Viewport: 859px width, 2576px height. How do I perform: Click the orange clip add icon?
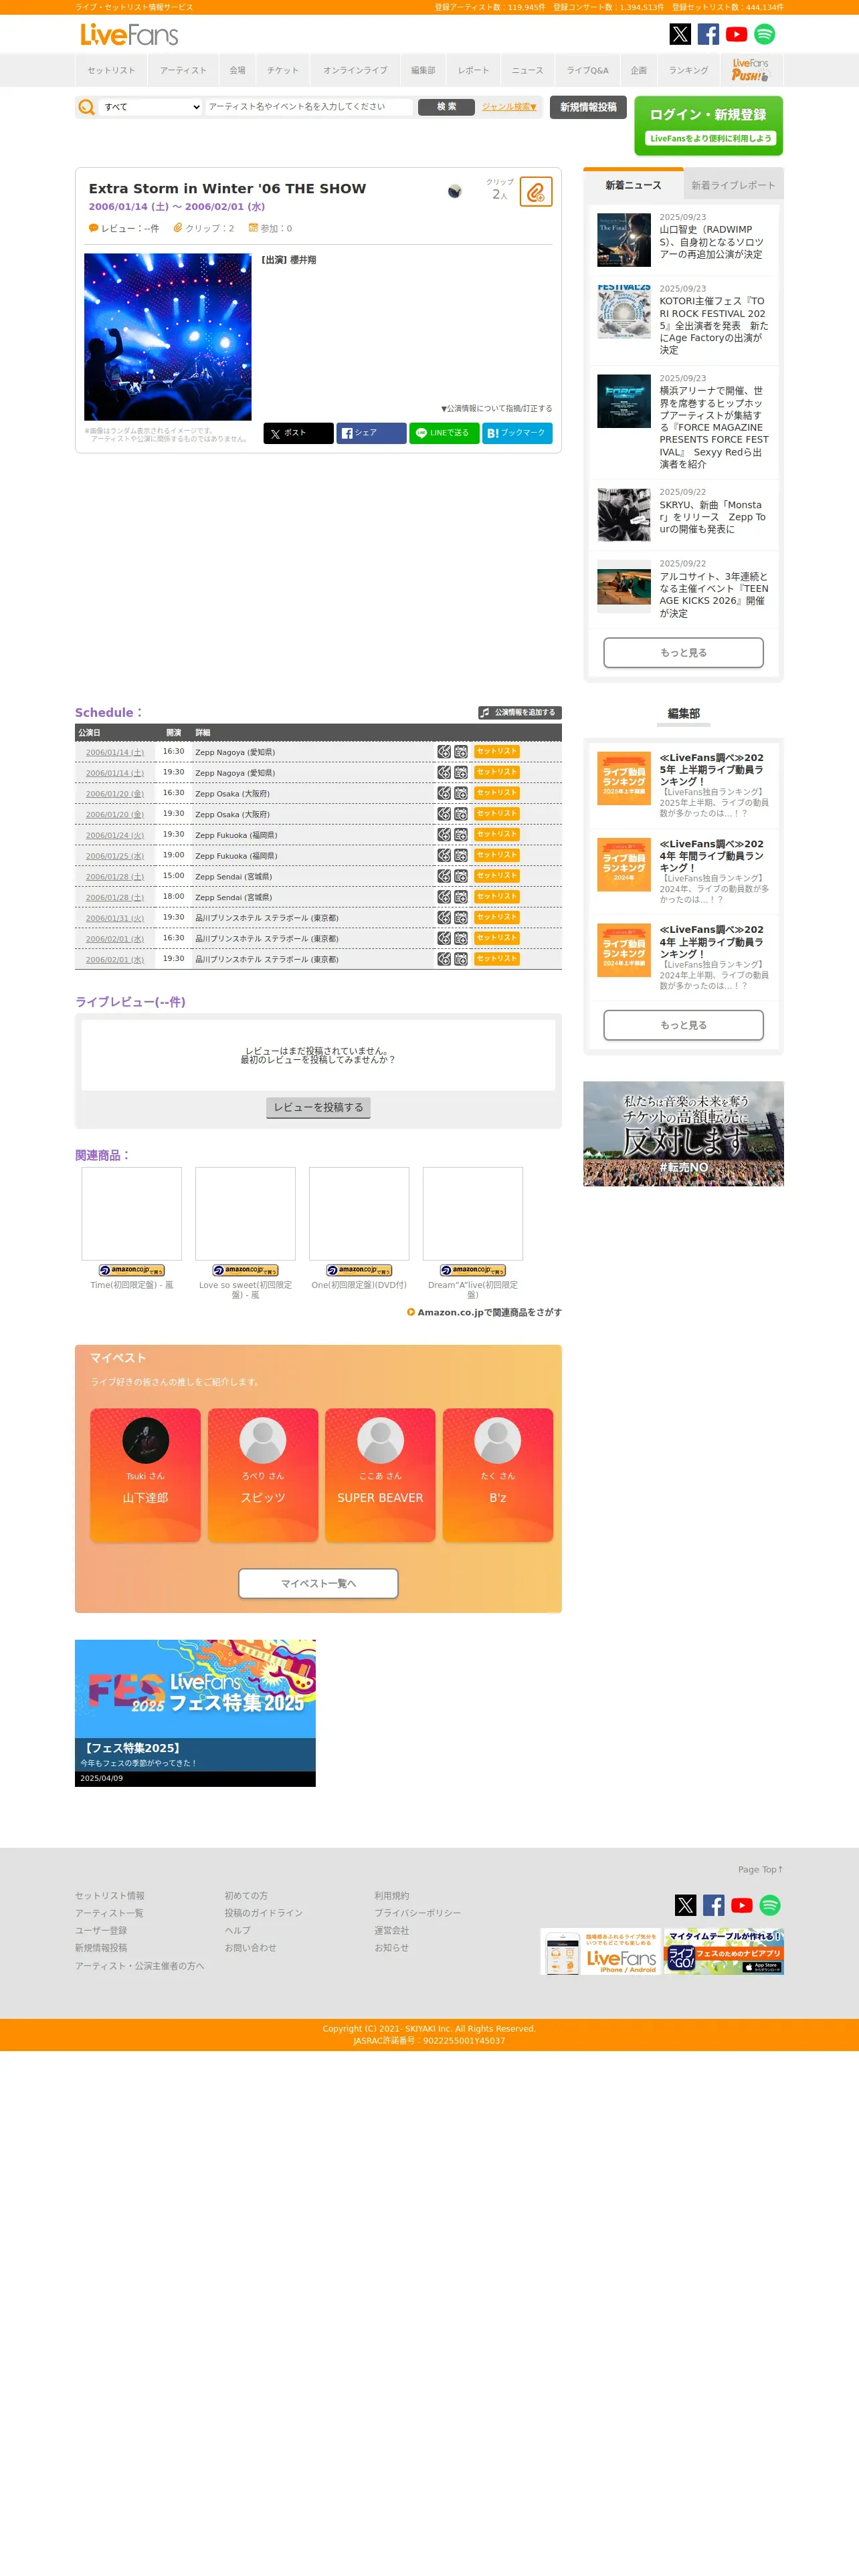[536, 191]
